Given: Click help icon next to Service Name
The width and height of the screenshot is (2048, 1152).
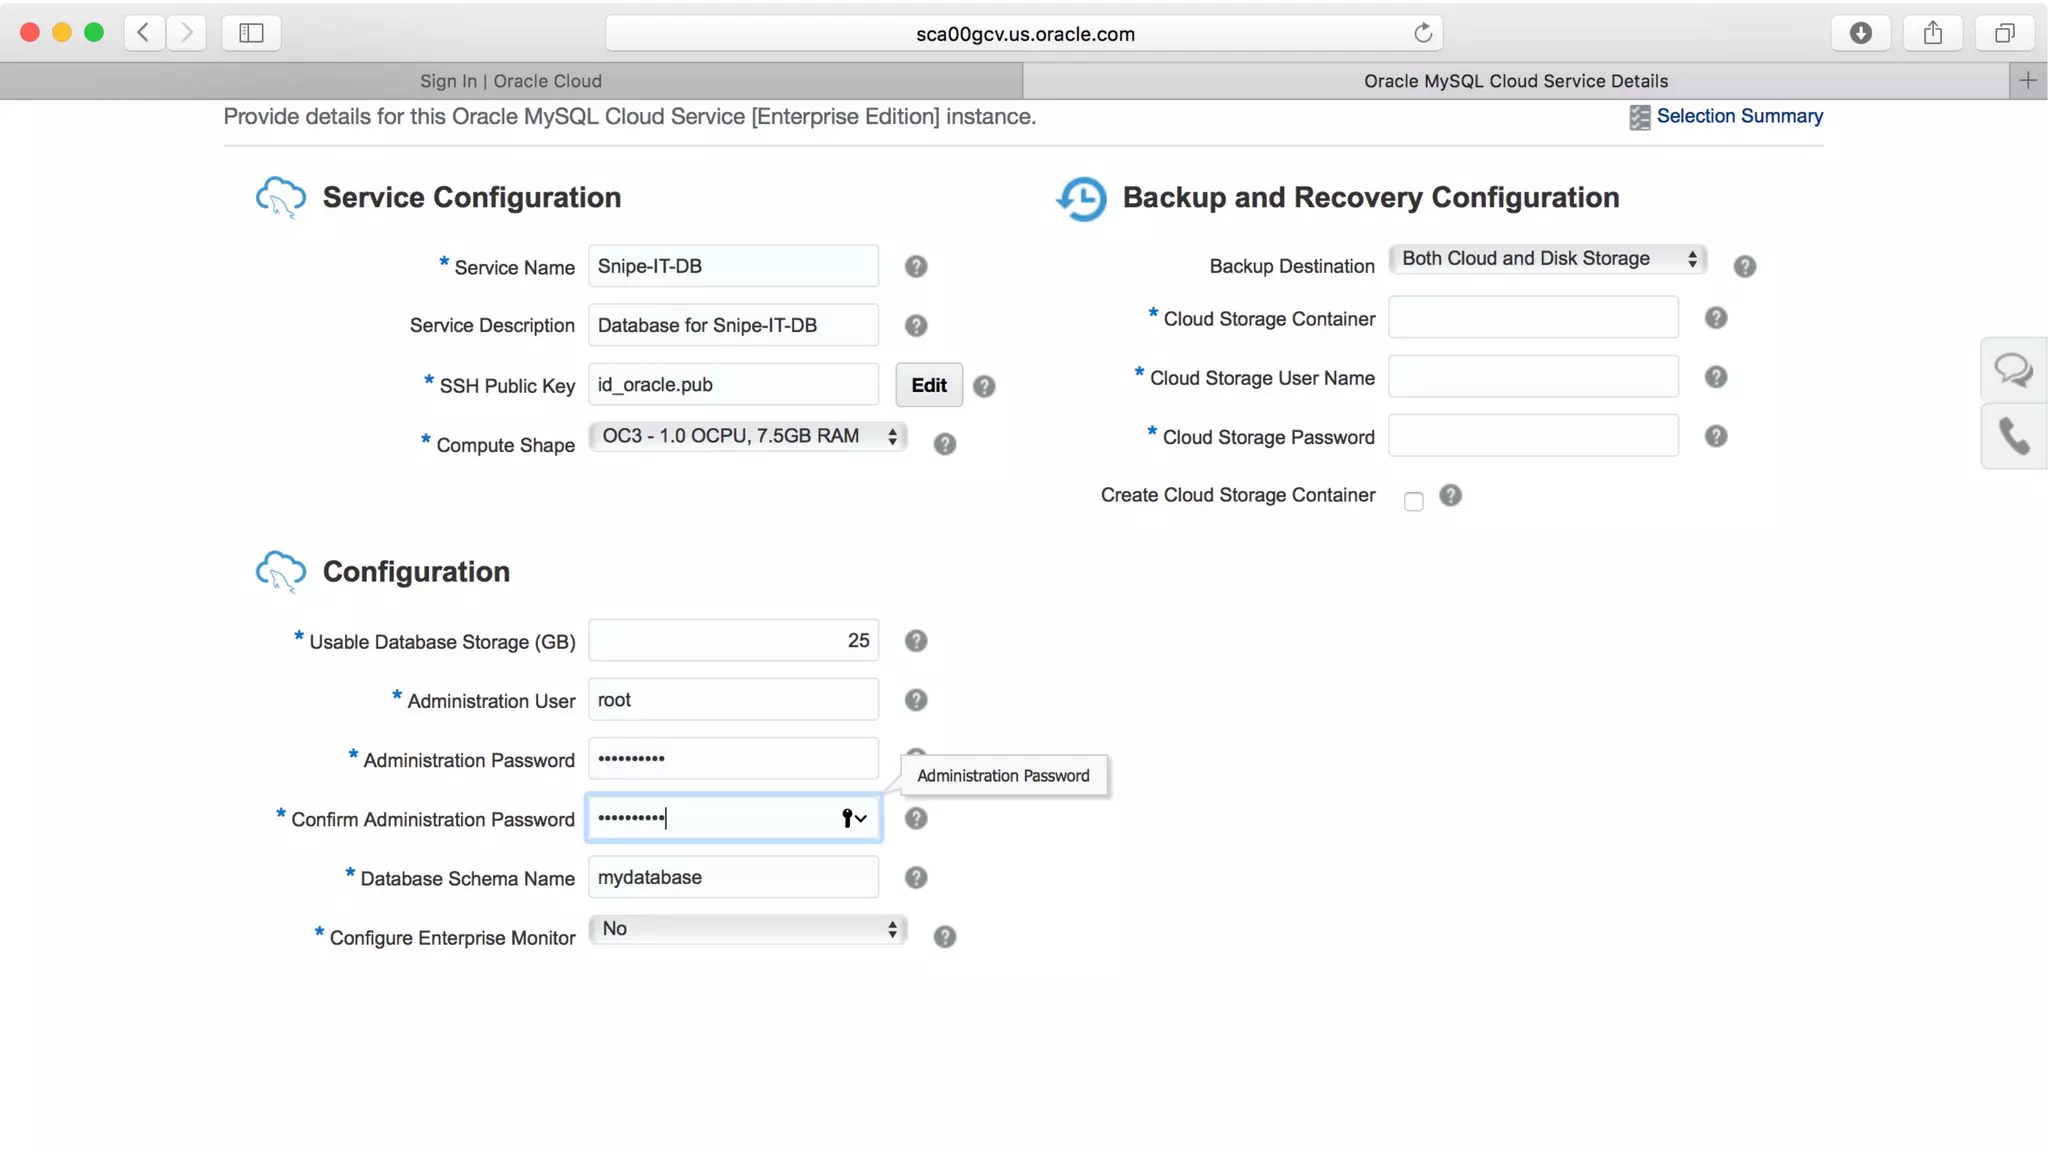Looking at the screenshot, I should (x=915, y=267).
